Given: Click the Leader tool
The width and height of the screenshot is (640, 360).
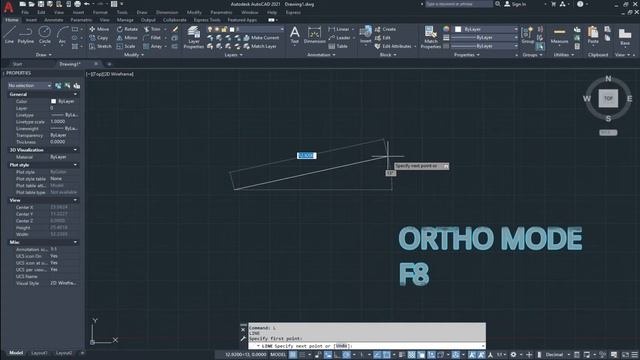Looking at the screenshot, I should click(340, 38).
